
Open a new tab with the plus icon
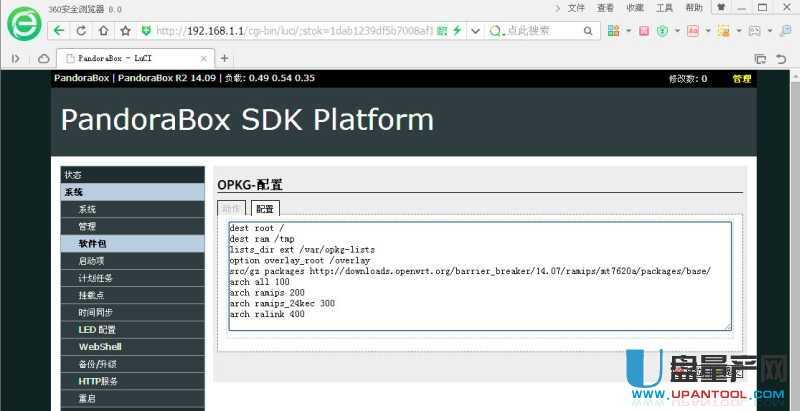pyautogui.click(x=224, y=58)
